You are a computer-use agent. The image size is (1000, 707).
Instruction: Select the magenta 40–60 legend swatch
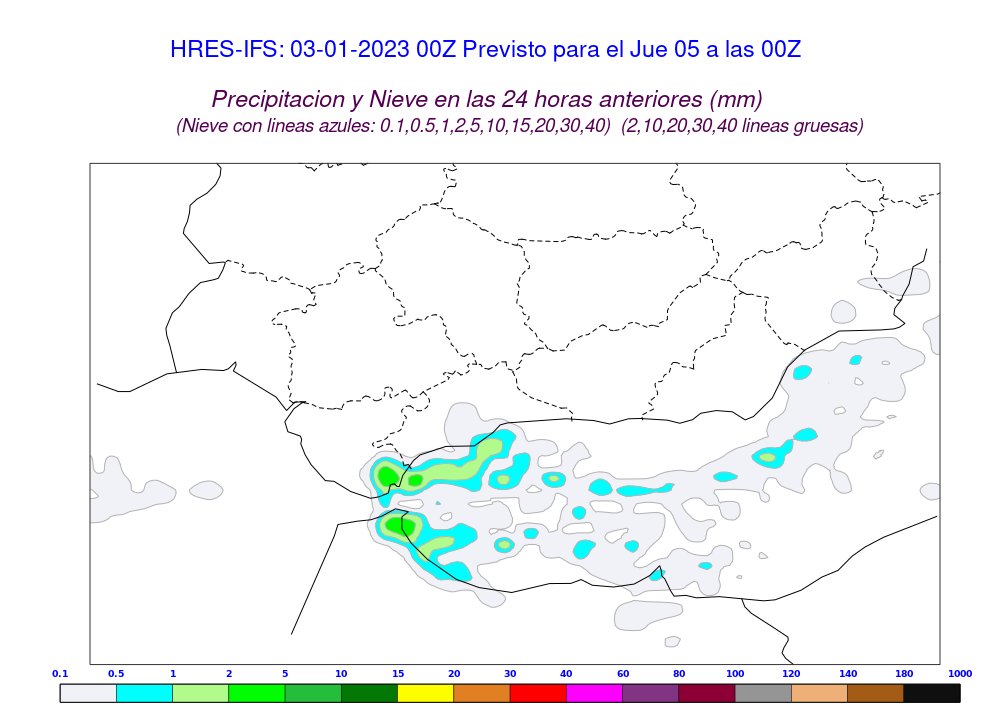point(594,694)
